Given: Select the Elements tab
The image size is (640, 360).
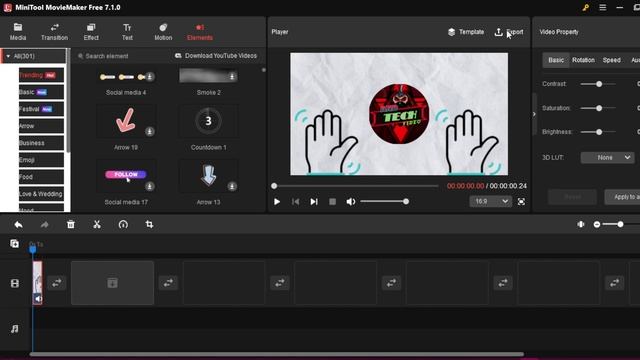Looking at the screenshot, I should (200, 32).
